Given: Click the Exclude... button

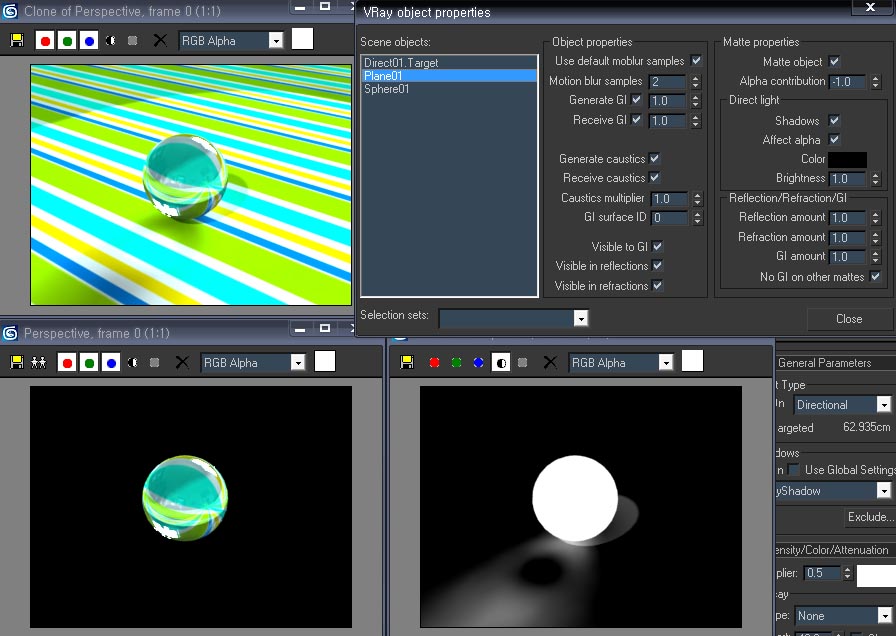Looking at the screenshot, I should pyautogui.click(x=869, y=517).
